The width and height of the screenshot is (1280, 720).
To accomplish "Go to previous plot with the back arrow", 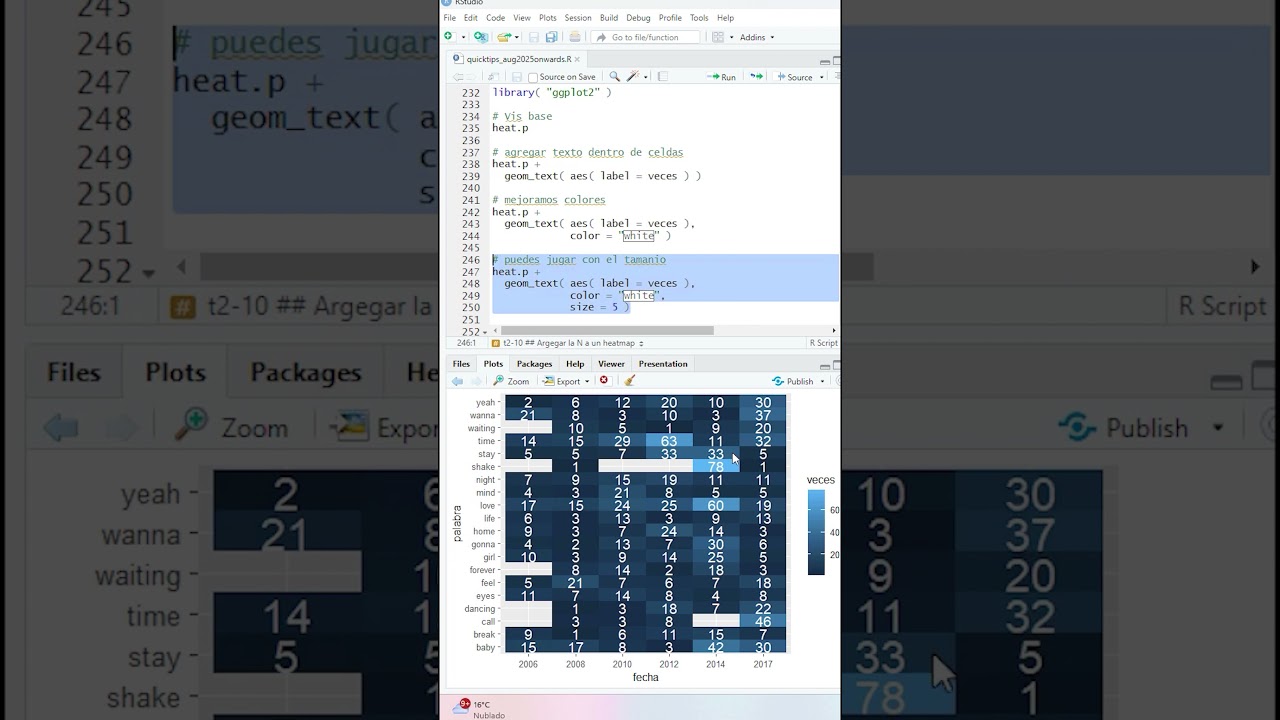I will (457, 381).
